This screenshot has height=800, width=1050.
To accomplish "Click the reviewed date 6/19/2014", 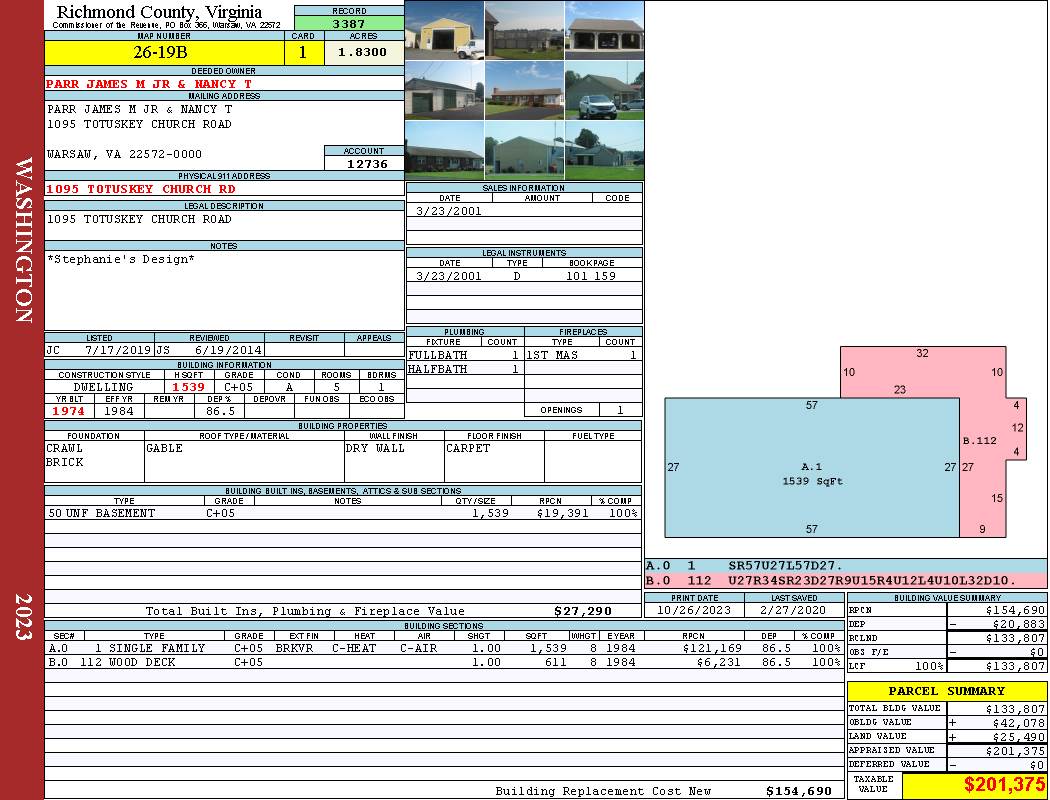I will pyautogui.click(x=228, y=349).
